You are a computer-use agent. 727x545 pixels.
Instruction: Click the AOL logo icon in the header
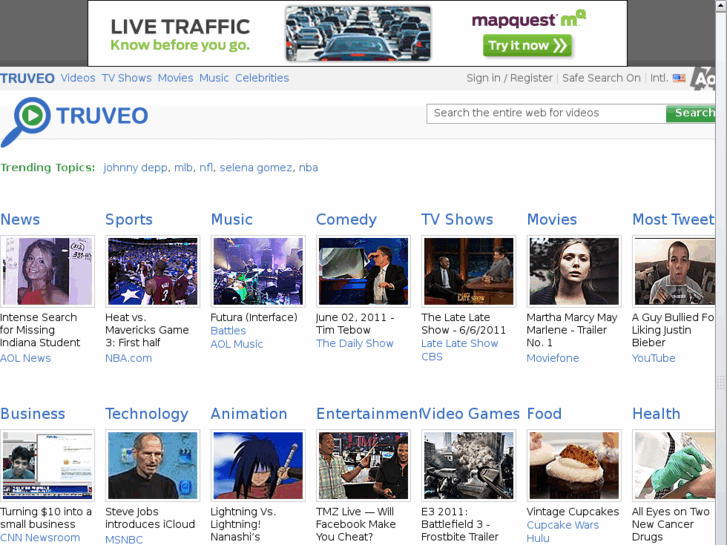click(x=702, y=78)
